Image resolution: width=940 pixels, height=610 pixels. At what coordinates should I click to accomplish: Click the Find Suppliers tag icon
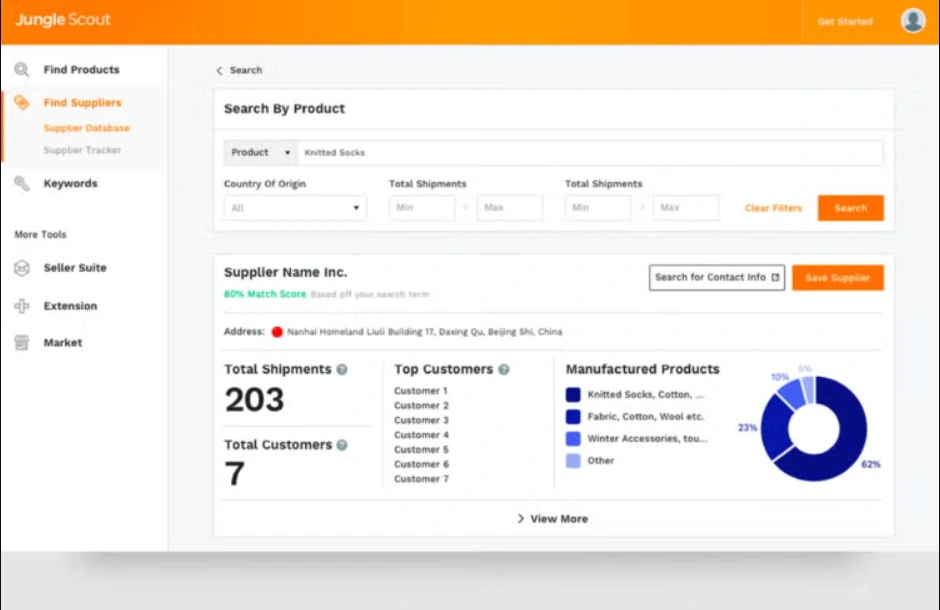click(22, 103)
